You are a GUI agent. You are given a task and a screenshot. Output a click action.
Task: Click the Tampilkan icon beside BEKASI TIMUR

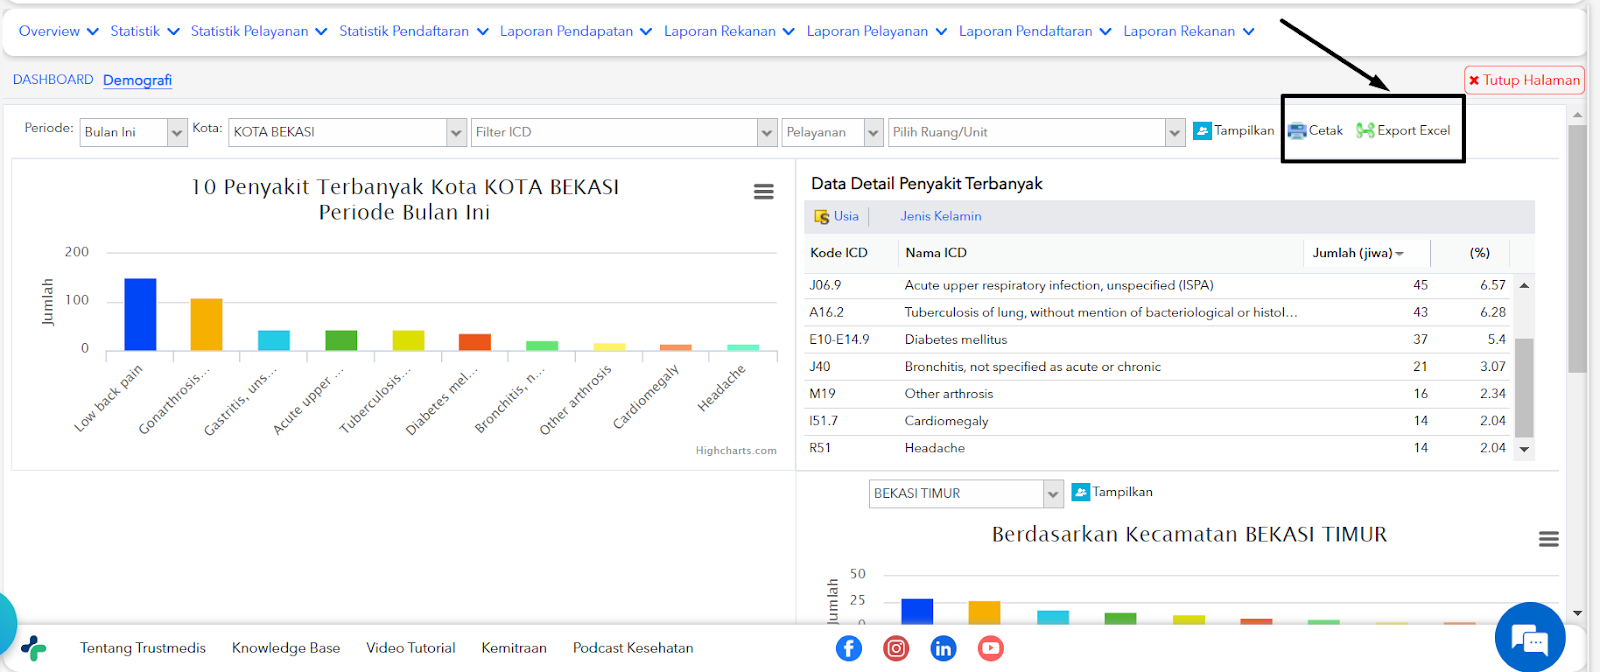(x=1081, y=492)
